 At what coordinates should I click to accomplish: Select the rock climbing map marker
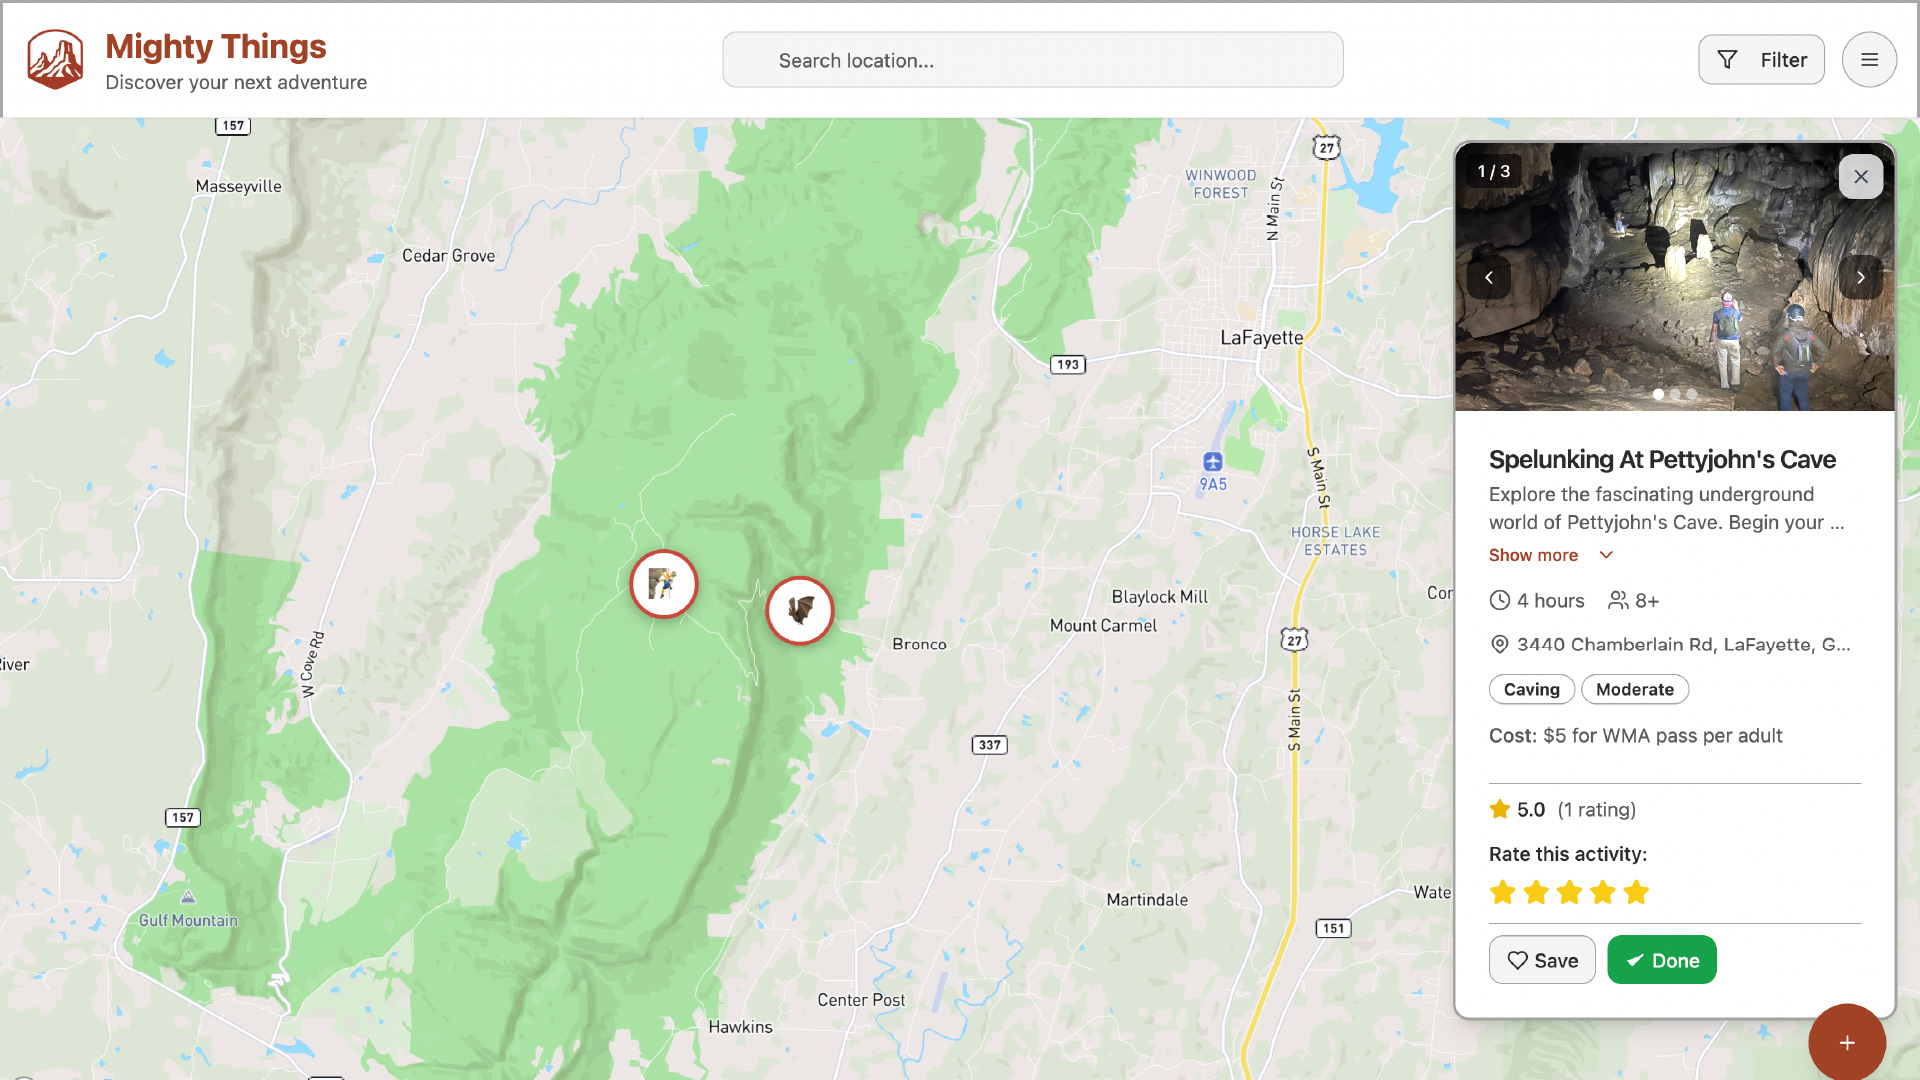pos(663,584)
